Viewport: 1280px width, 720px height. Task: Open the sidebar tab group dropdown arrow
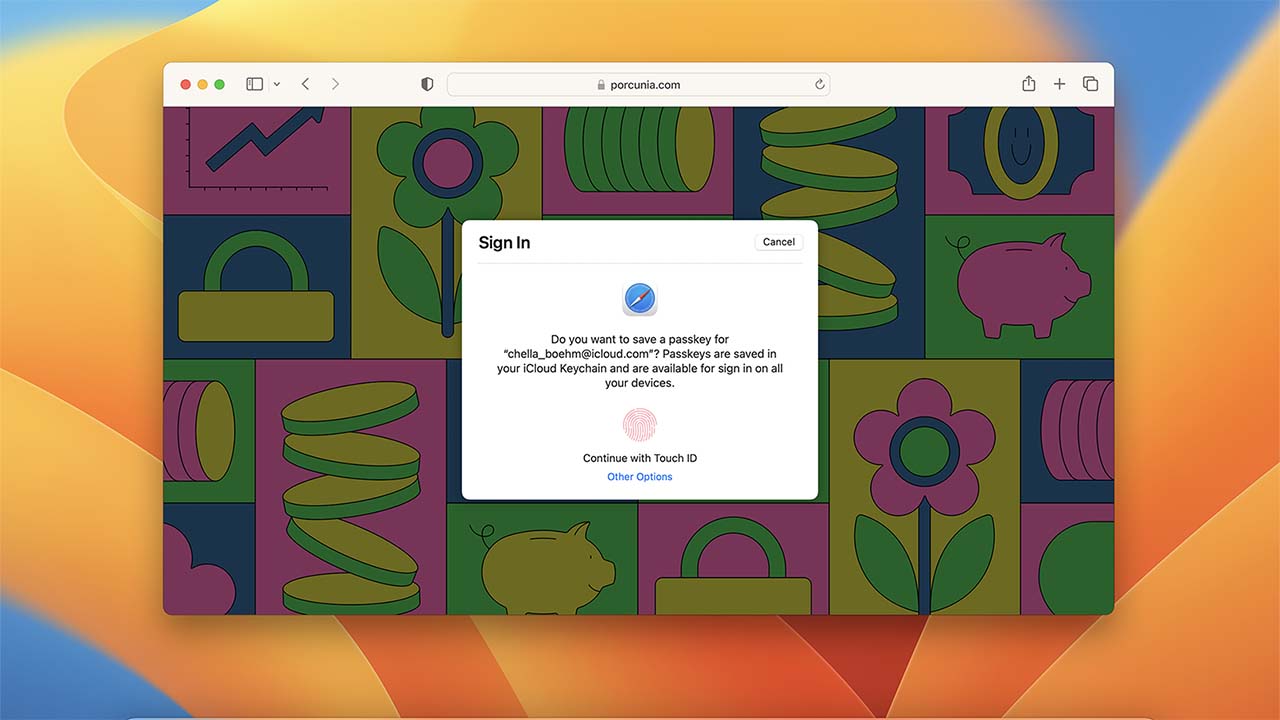277,85
